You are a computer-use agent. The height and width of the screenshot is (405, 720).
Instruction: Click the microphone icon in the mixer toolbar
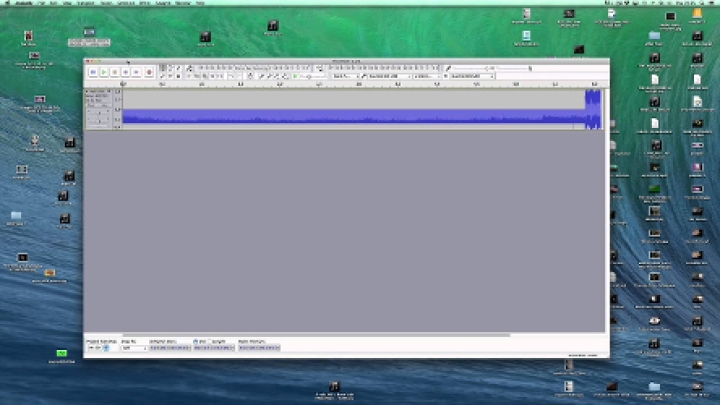[x=448, y=68]
